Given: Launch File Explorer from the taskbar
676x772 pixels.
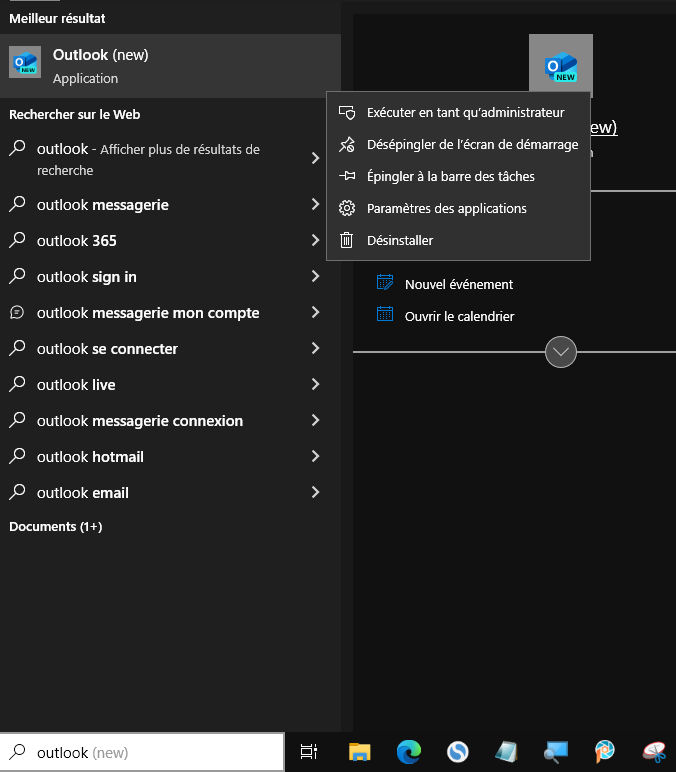Looking at the screenshot, I should 359,752.
